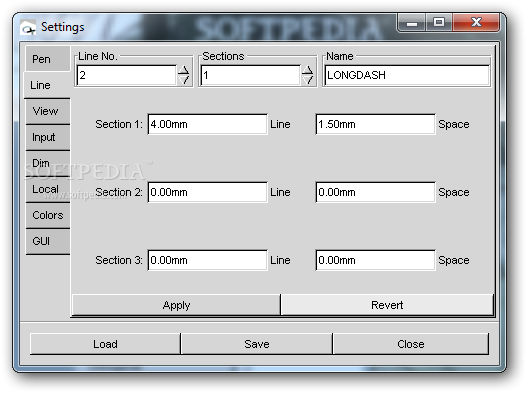Switch to the Colors tab
The image size is (527, 393).
(48, 215)
